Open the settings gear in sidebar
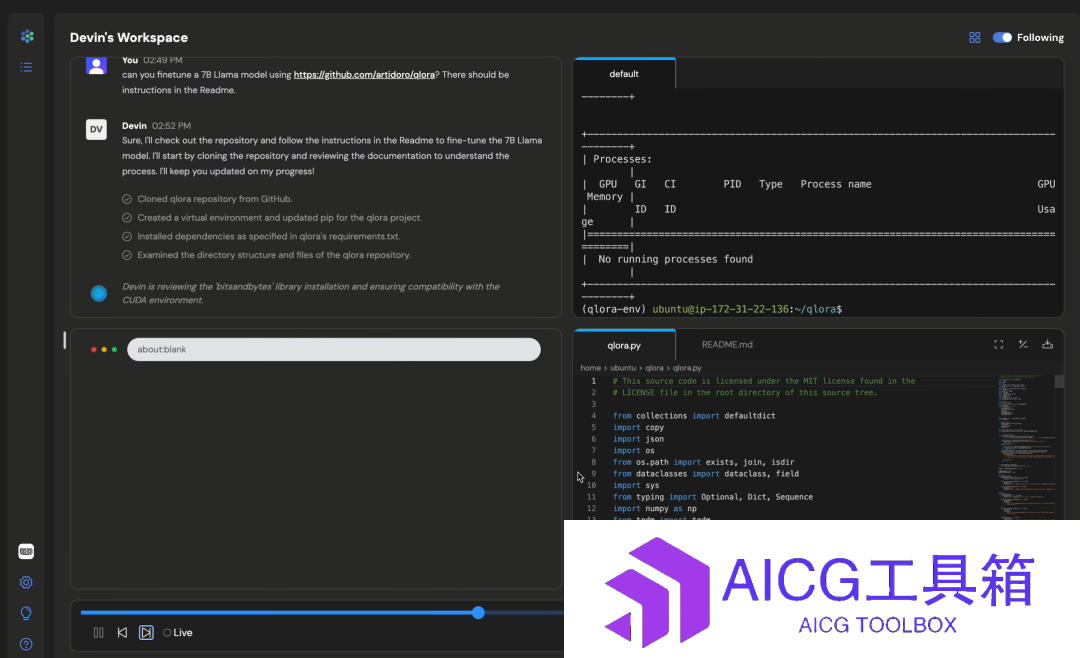This screenshot has width=1080, height=658. click(x=26, y=582)
